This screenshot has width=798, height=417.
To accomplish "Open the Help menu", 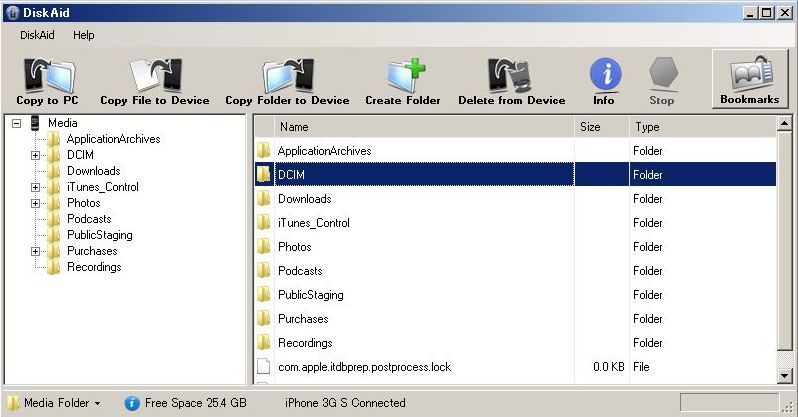I will coord(83,35).
